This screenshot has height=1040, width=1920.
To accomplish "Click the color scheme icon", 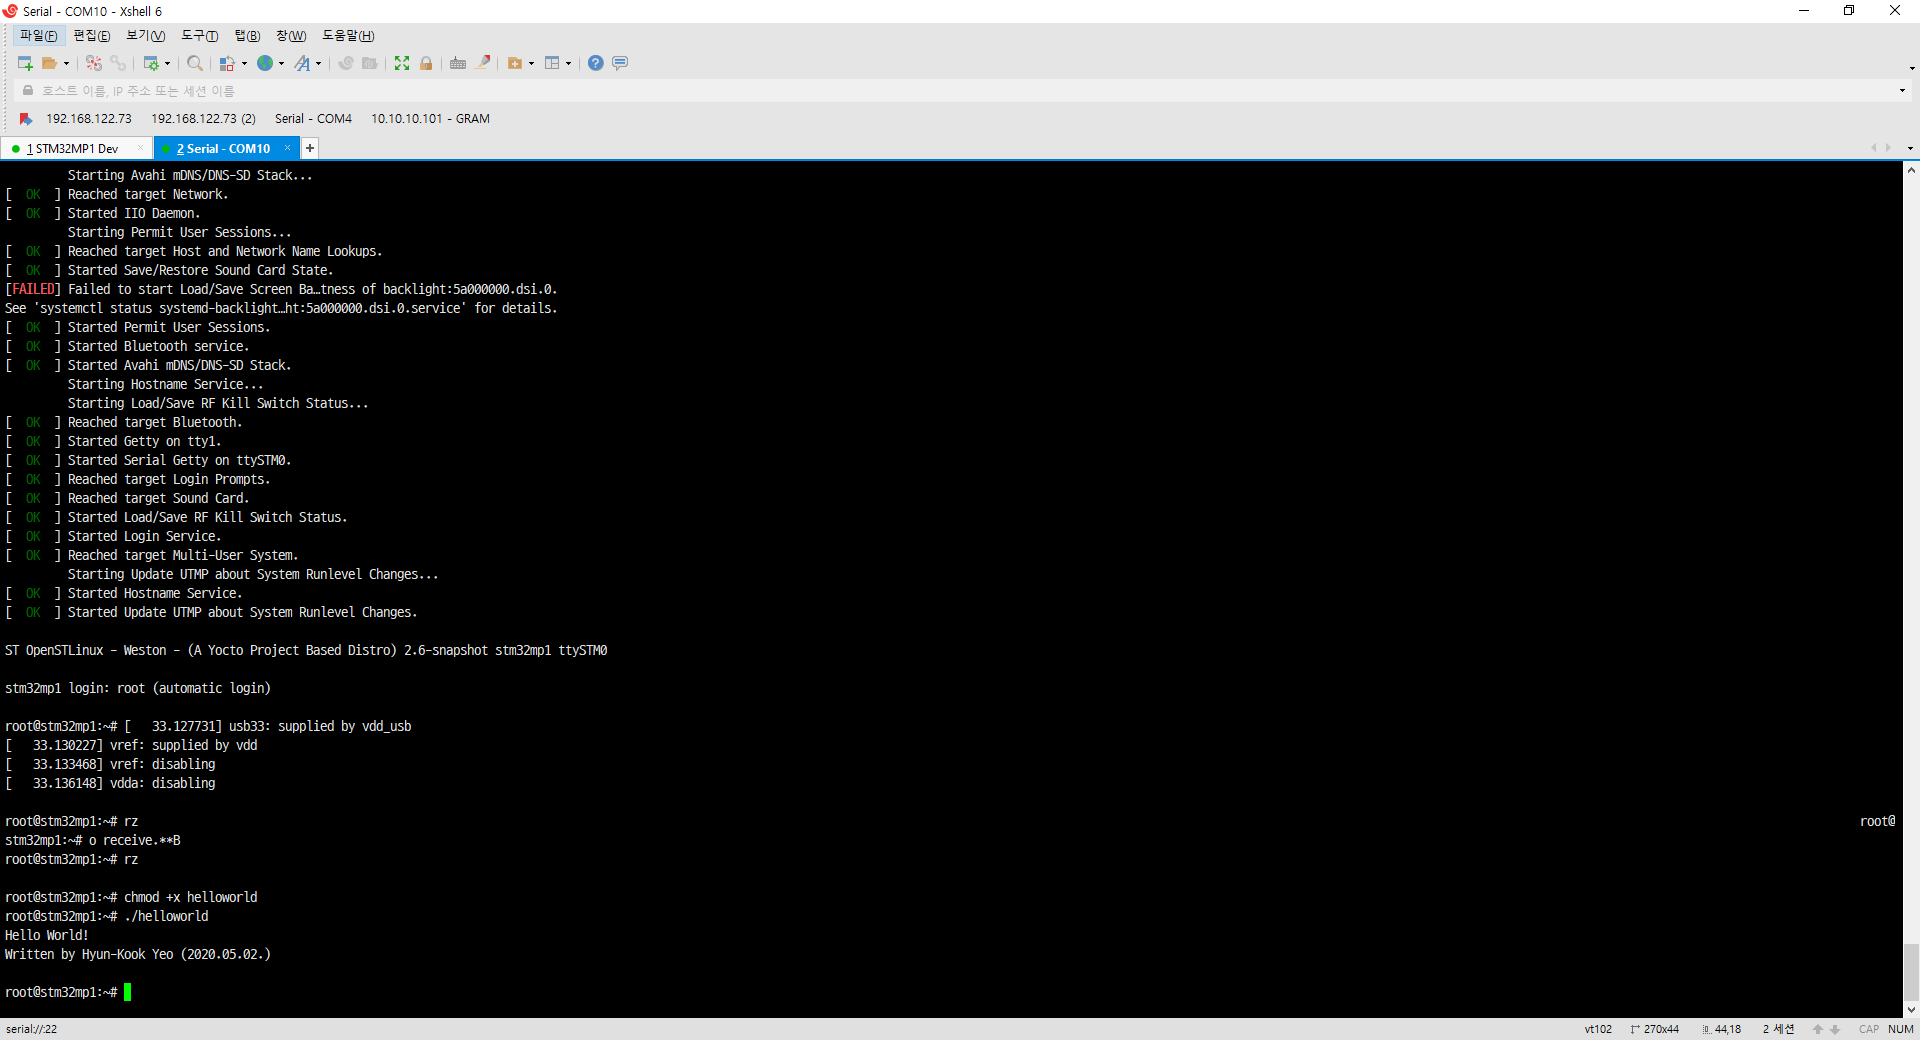I will click(x=228, y=63).
